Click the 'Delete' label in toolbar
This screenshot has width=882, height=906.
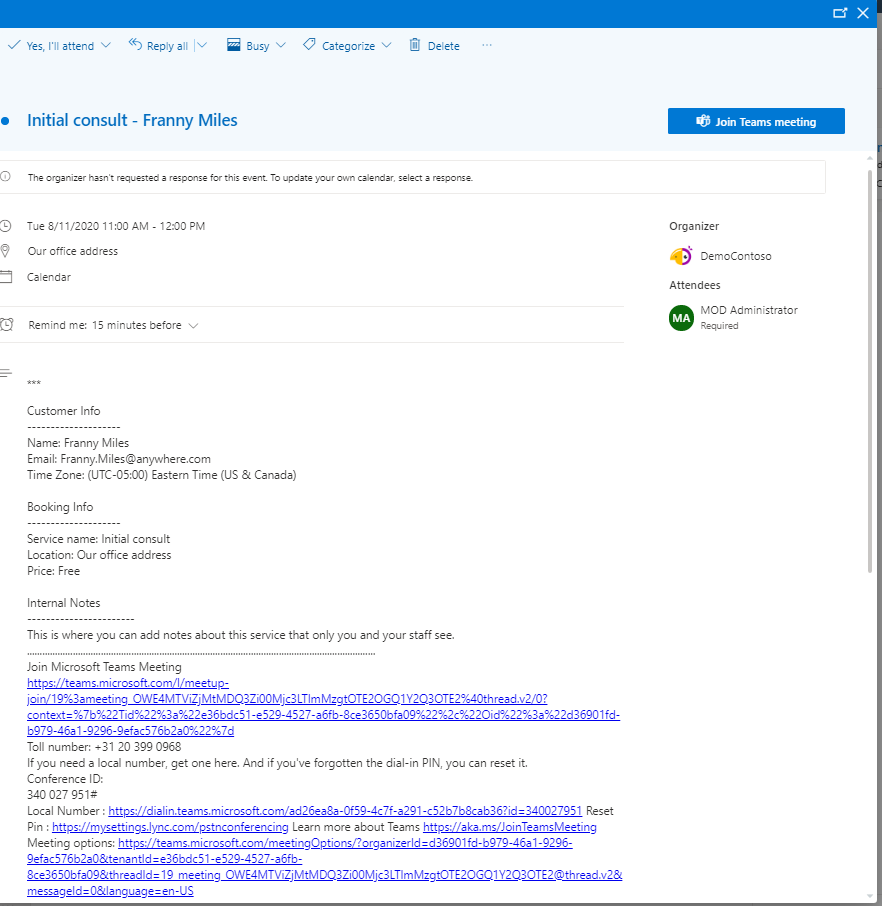443,46
